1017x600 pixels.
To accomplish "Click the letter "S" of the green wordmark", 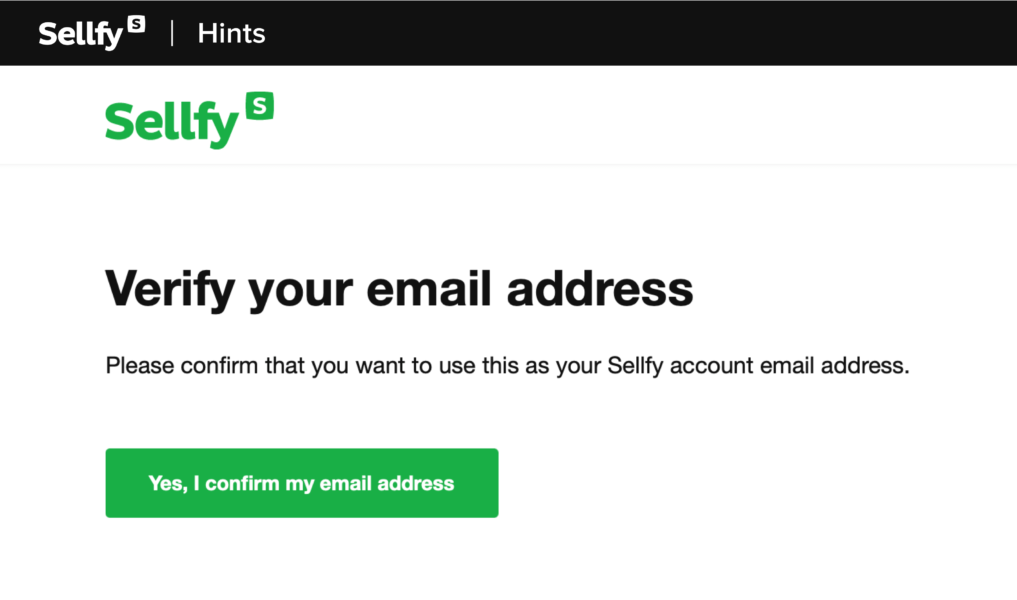I will 121,123.
